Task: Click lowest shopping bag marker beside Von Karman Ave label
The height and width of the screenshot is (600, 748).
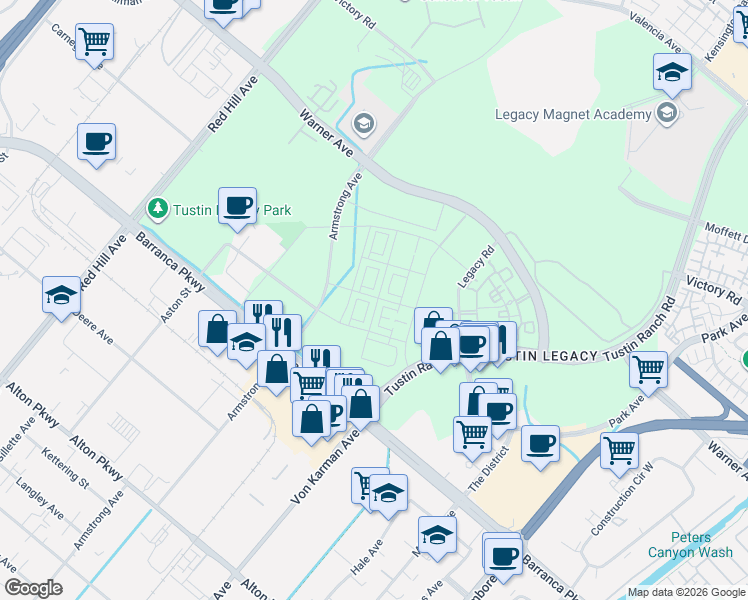Action: point(312,420)
